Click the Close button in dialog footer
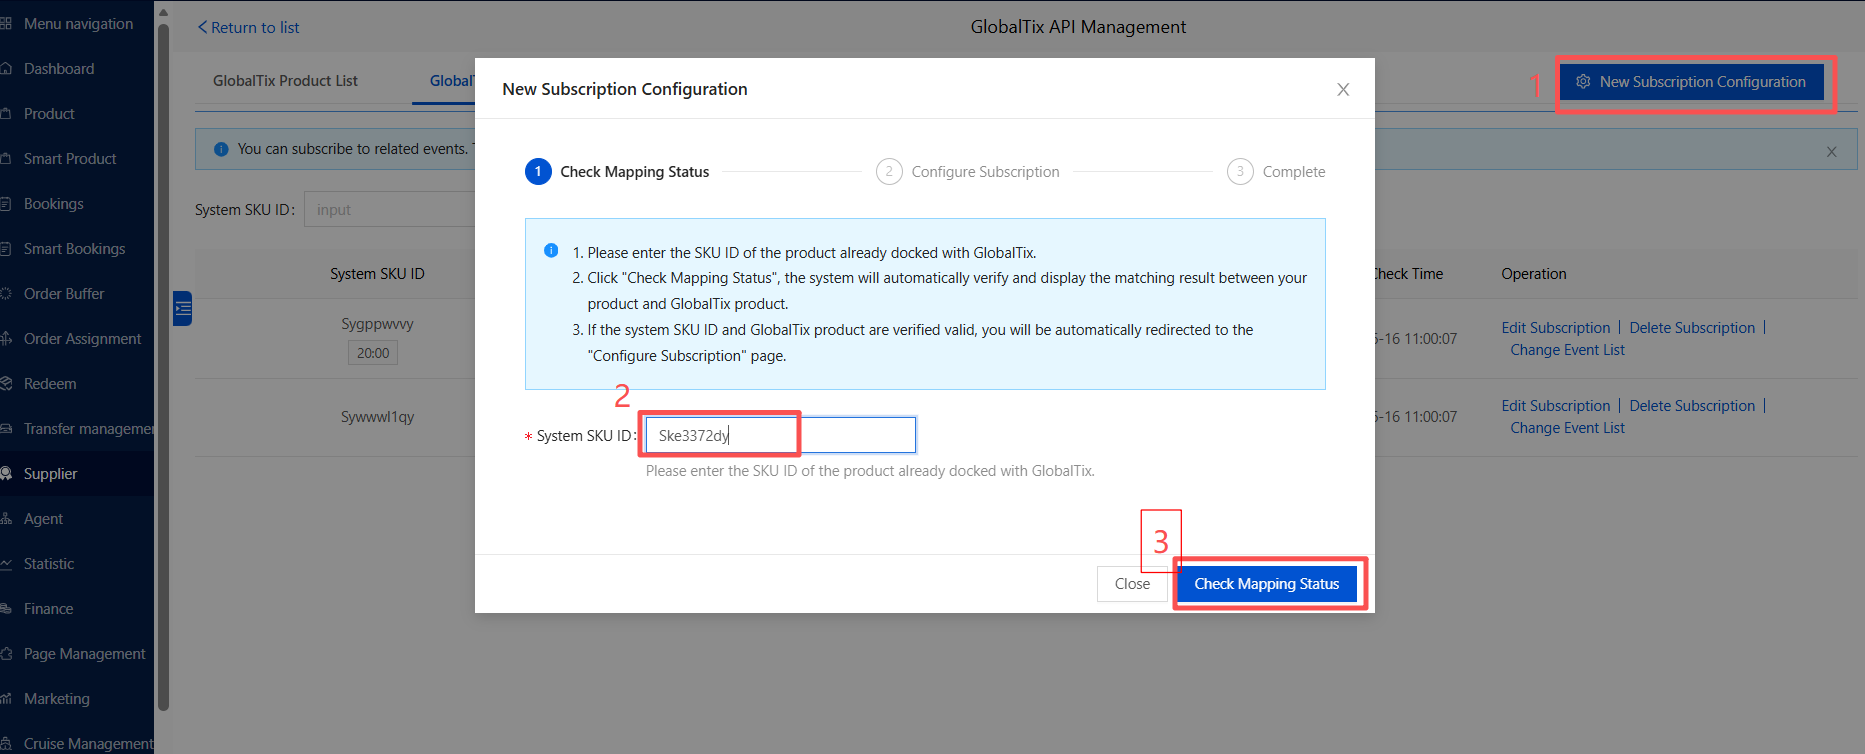The width and height of the screenshot is (1865, 754). tap(1132, 584)
